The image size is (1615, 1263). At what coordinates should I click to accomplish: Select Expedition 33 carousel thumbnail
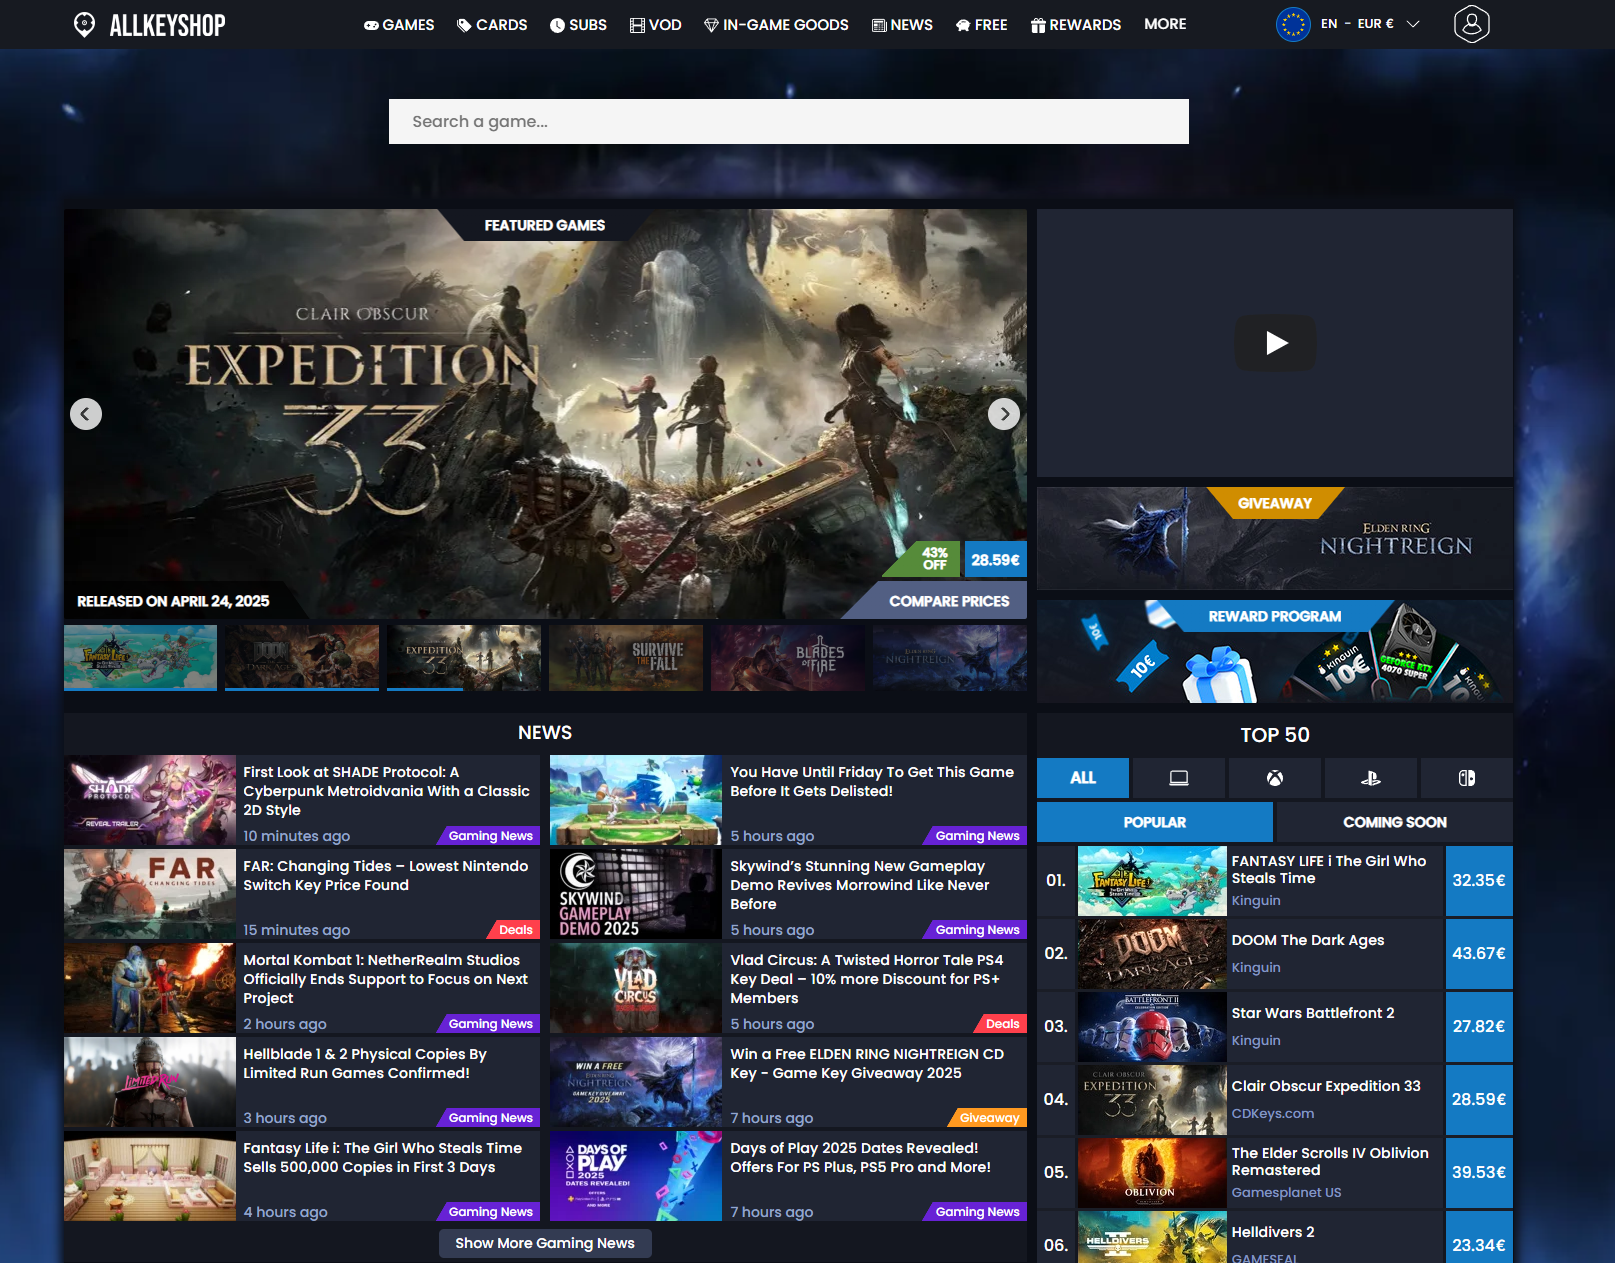point(464,658)
